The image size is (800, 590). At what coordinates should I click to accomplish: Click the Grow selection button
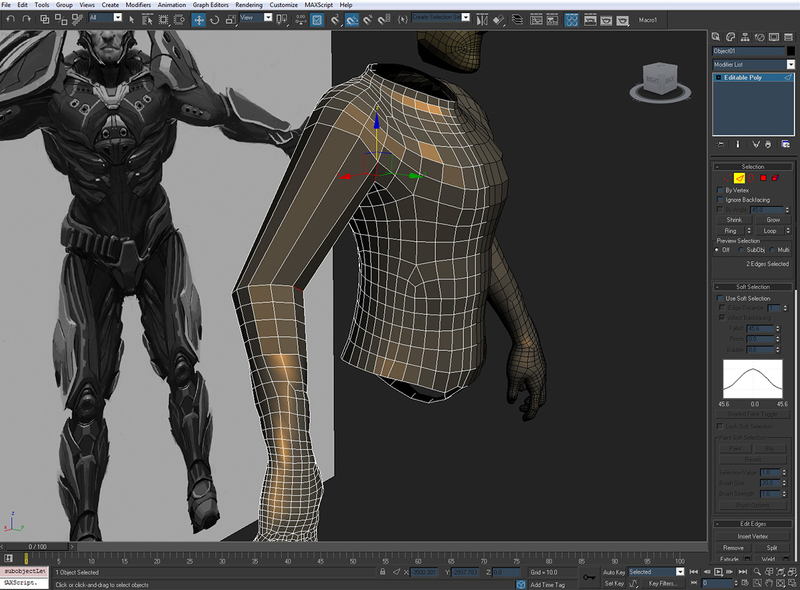(x=772, y=219)
